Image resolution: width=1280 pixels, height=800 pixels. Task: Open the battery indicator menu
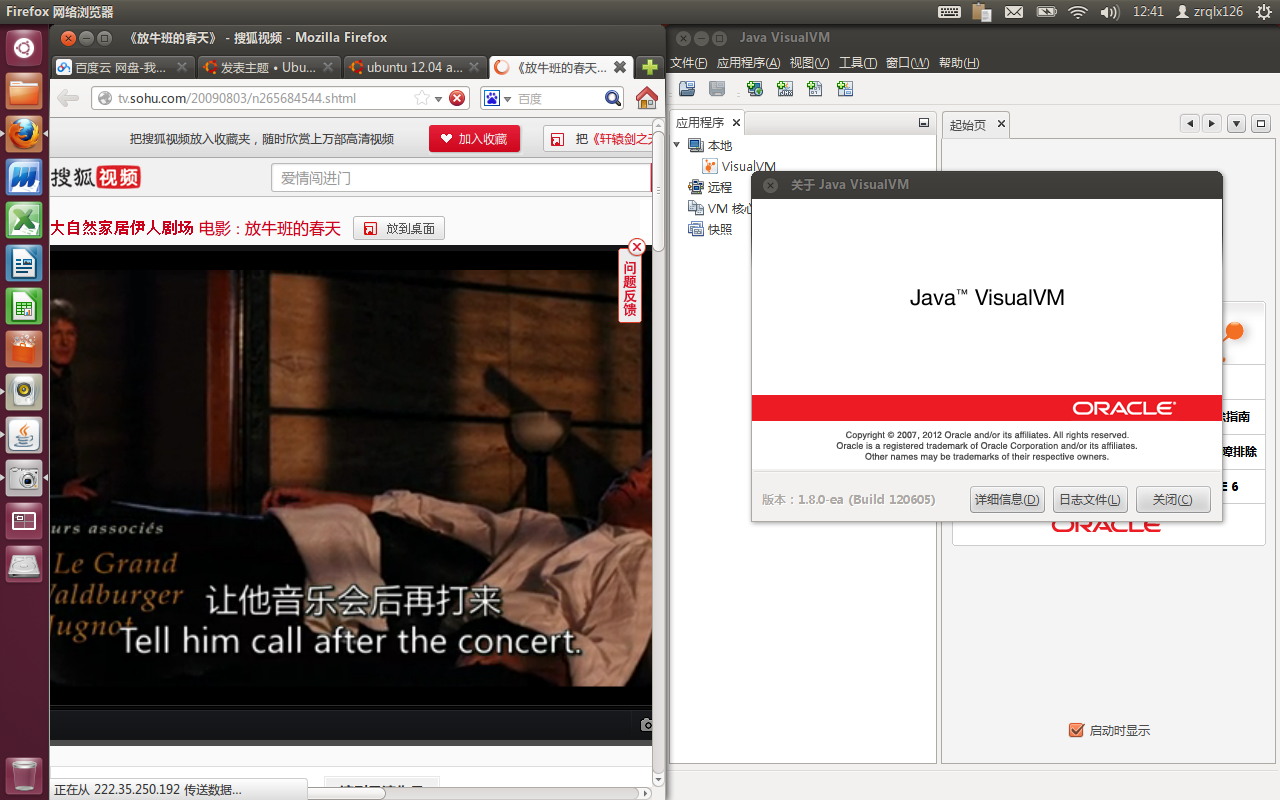(x=1046, y=12)
